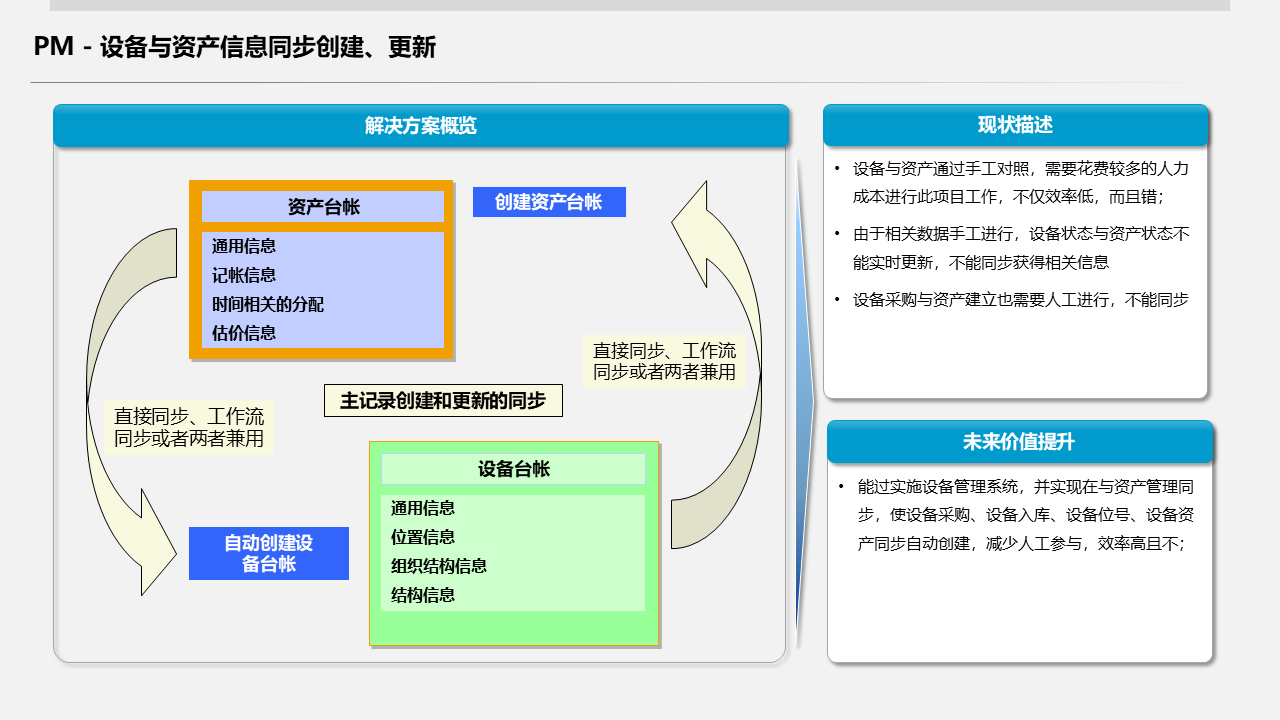The height and width of the screenshot is (720, 1280).
Task: Click the 自动创建设备台帐 blue label
Action: (x=269, y=553)
